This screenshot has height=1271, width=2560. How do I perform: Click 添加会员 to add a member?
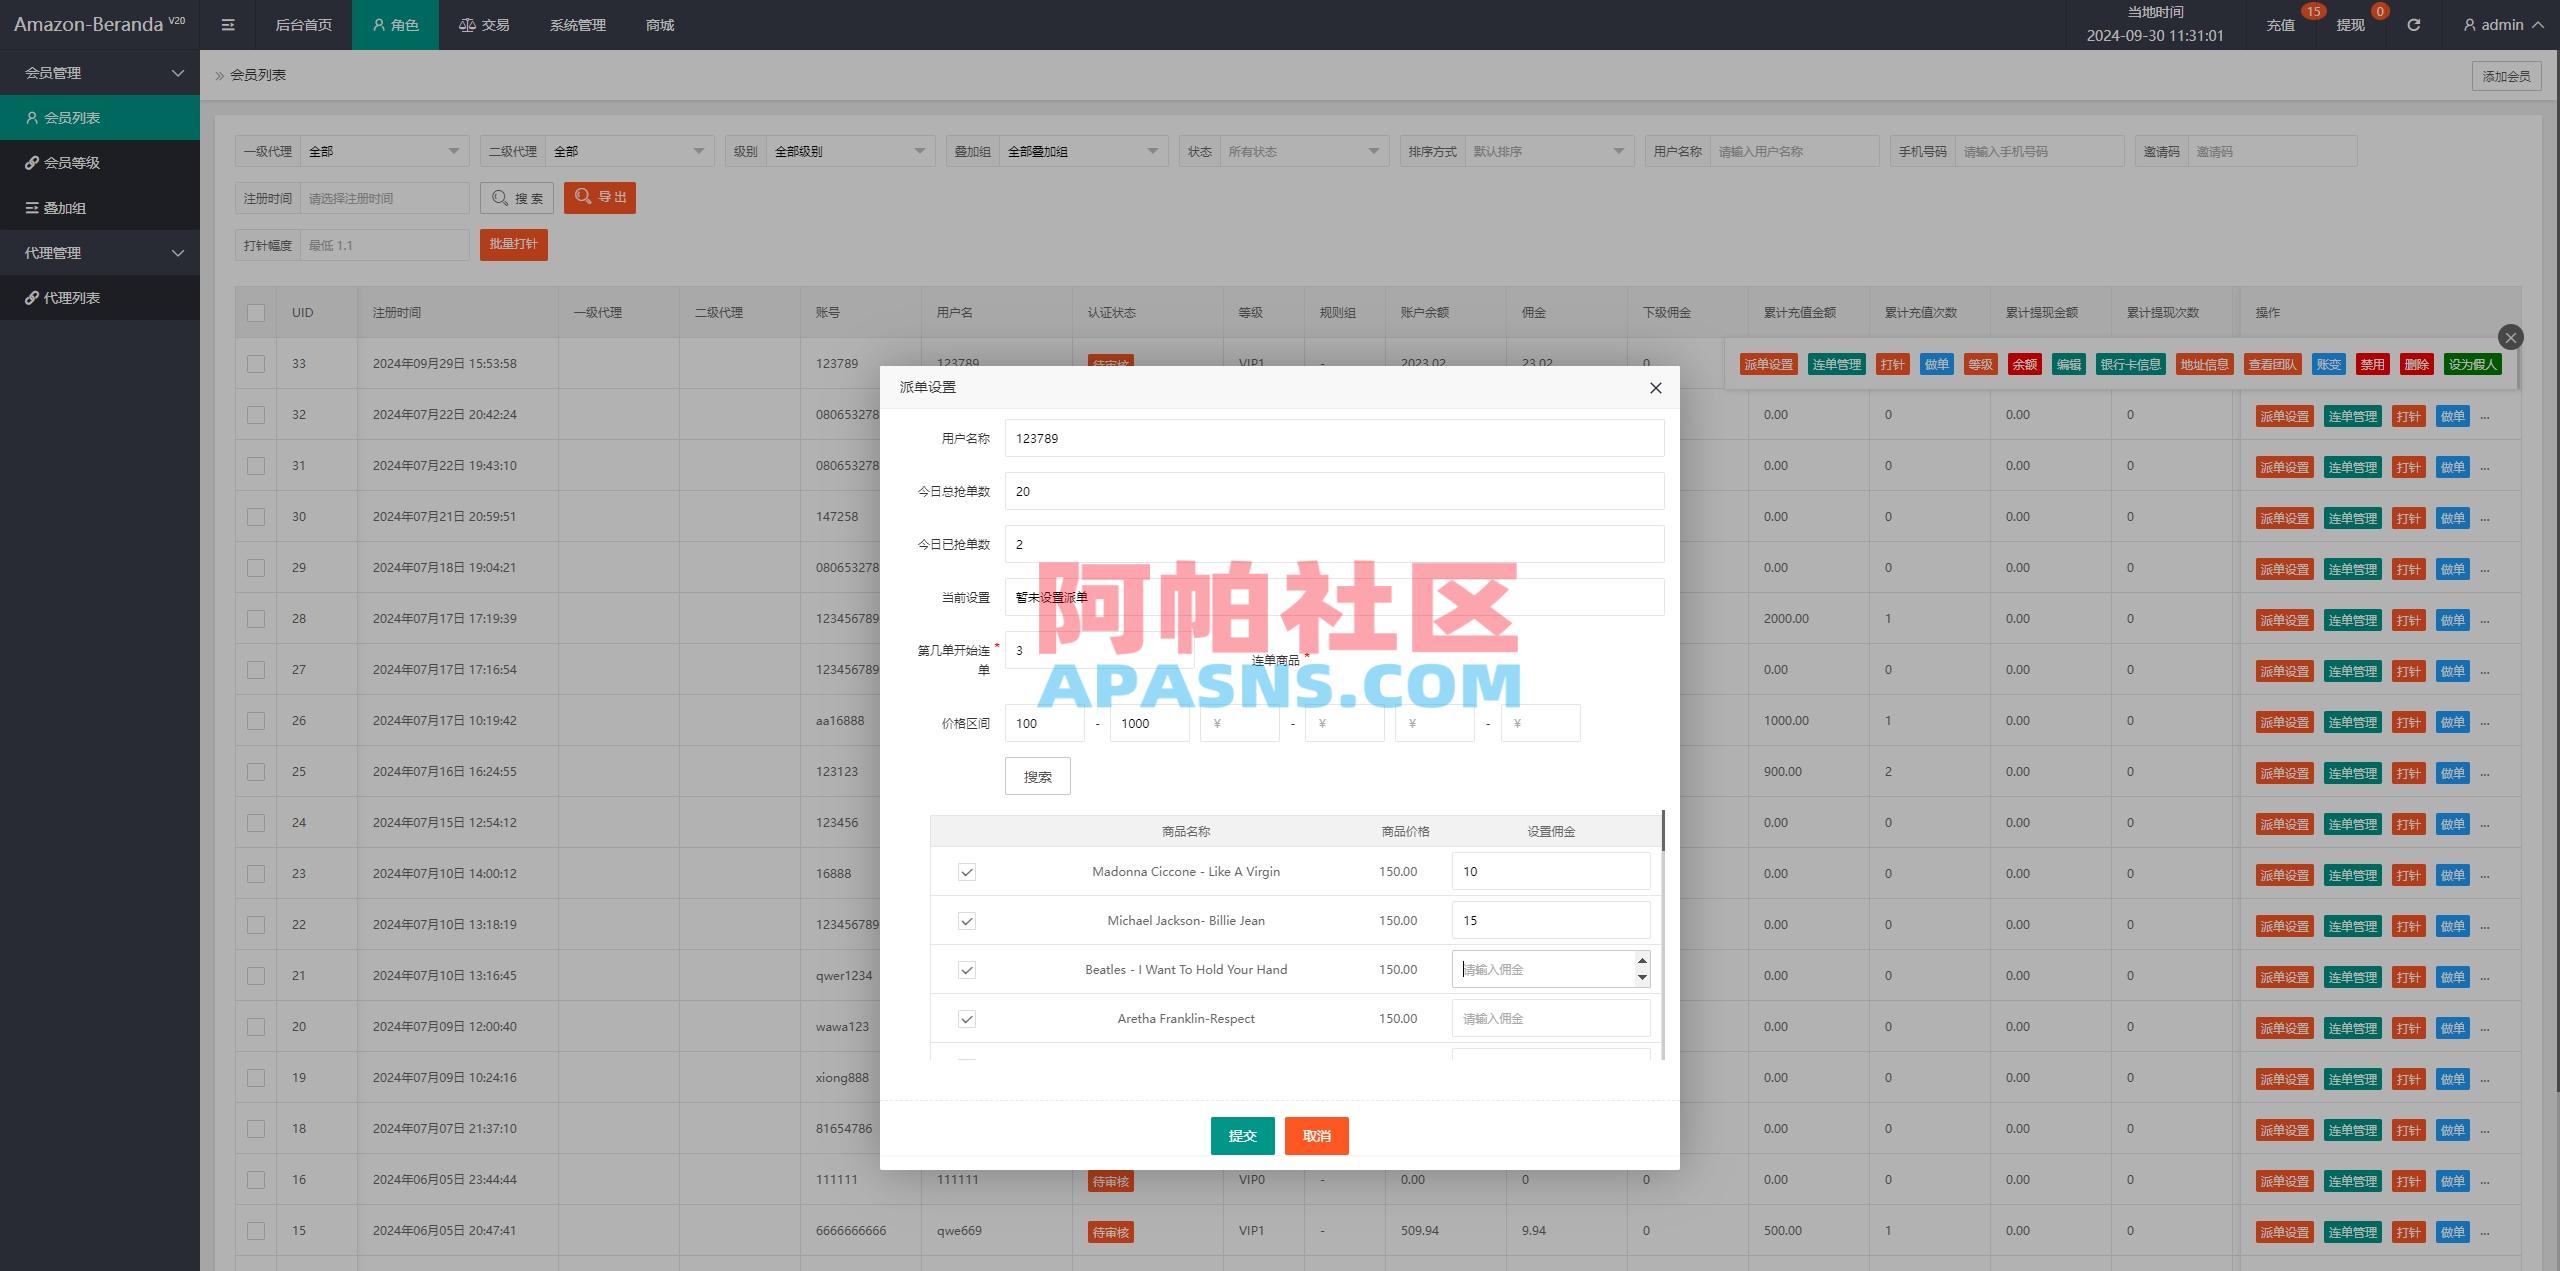click(x=2506, y=75)
